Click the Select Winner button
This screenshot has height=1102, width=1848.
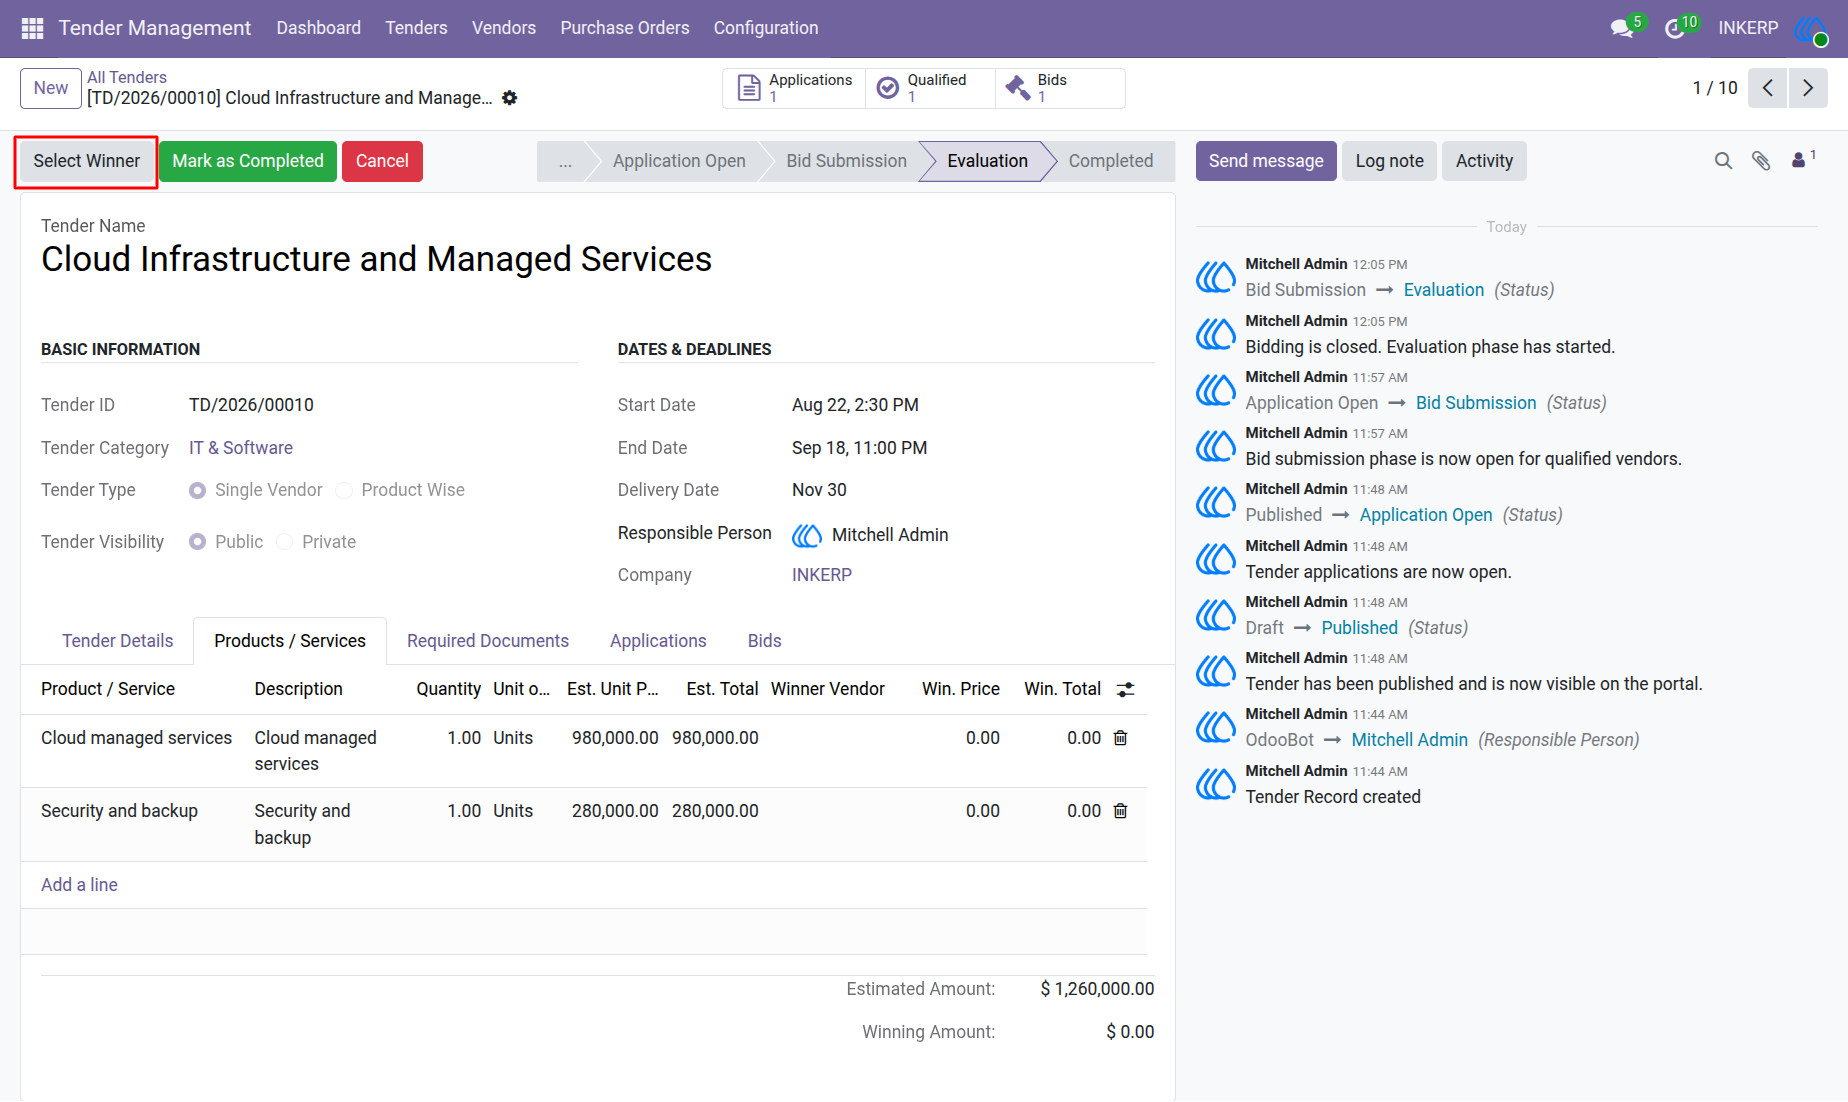coord(87,161)
